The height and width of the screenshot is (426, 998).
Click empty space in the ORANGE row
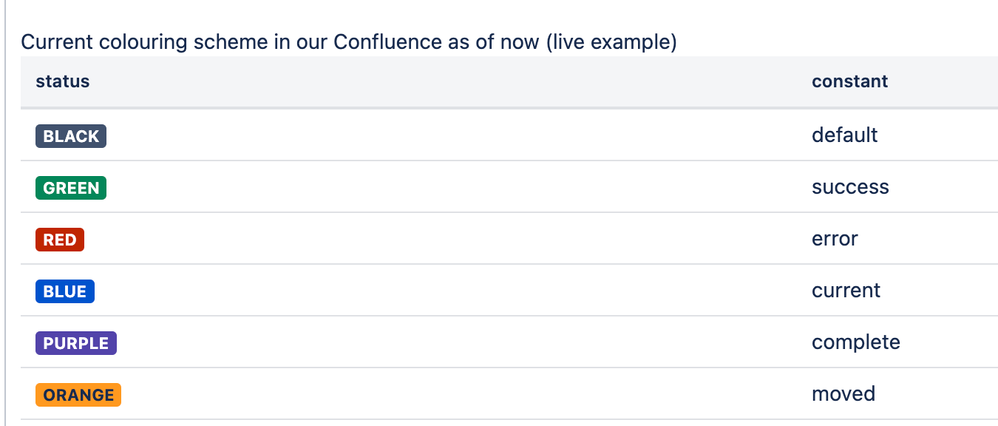446,394
